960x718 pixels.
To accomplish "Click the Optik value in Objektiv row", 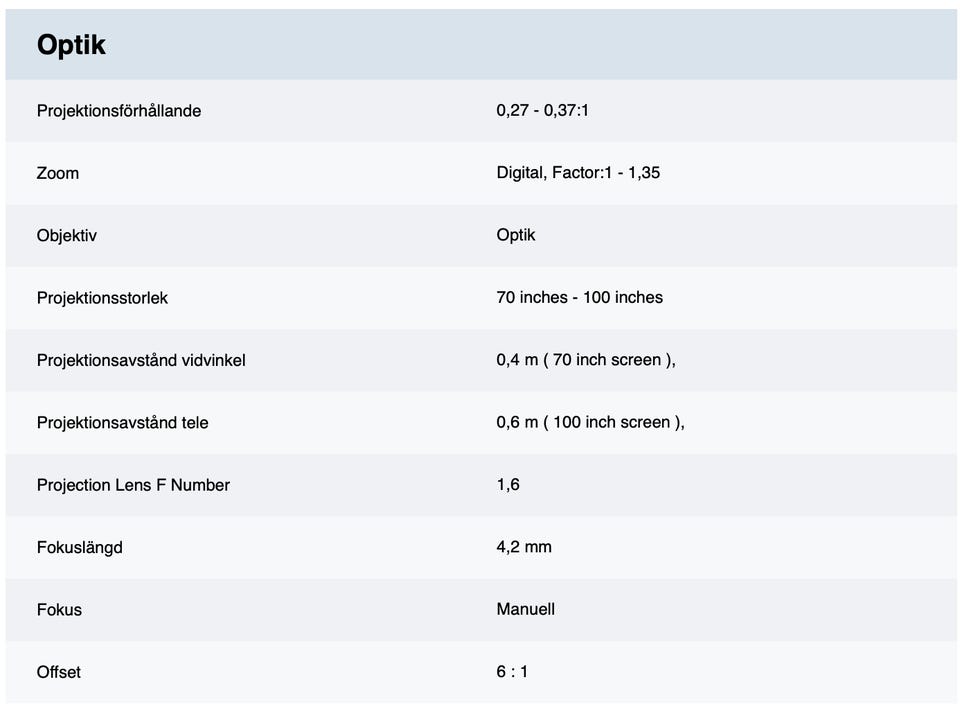I will coord(515,235).
